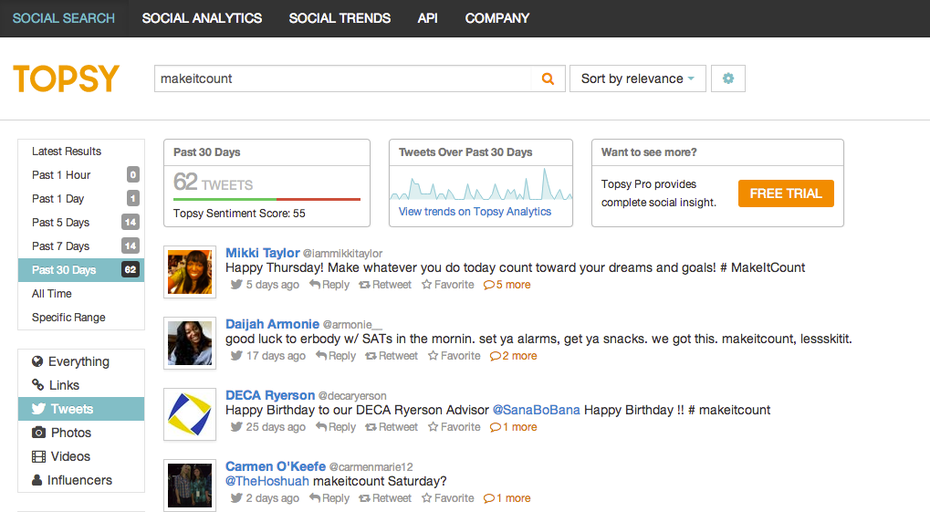Viewport: 930px width, 512px height.
Task: Retweet Daijah Armonie's tweet
Action: (391, 356)
